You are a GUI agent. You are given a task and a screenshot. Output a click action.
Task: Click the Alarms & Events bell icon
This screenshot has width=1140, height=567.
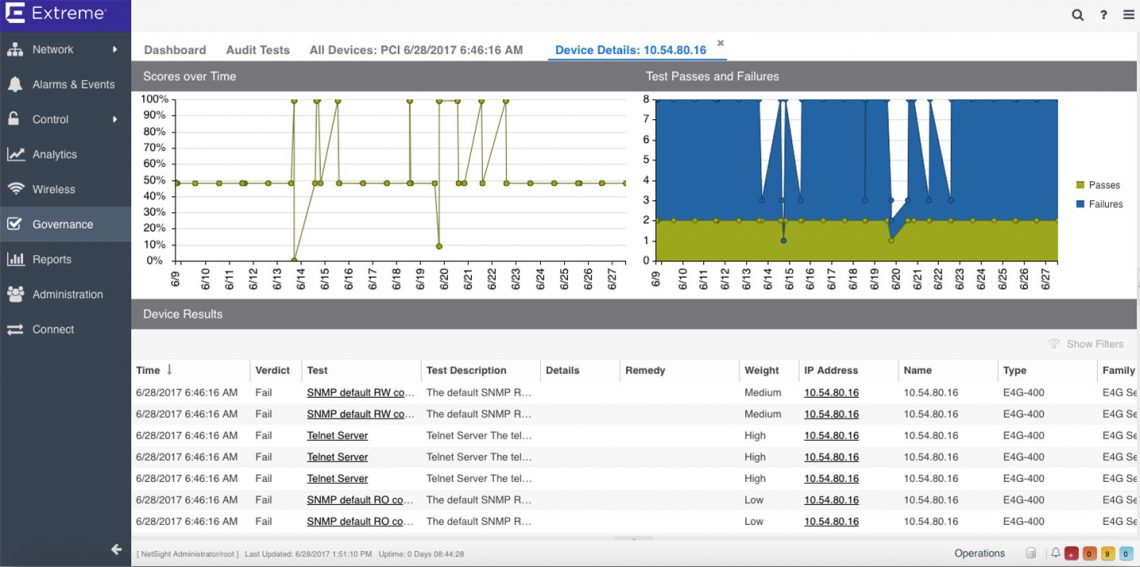tap(15, 84)
